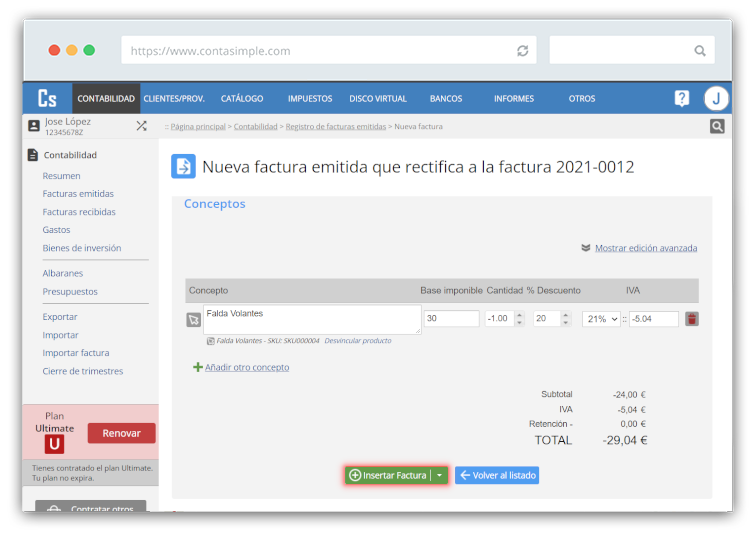The height and width of the screenshot is (535, 750).
Task: Open Albaranes in the sidebar
Action: [x=63, y=273]
